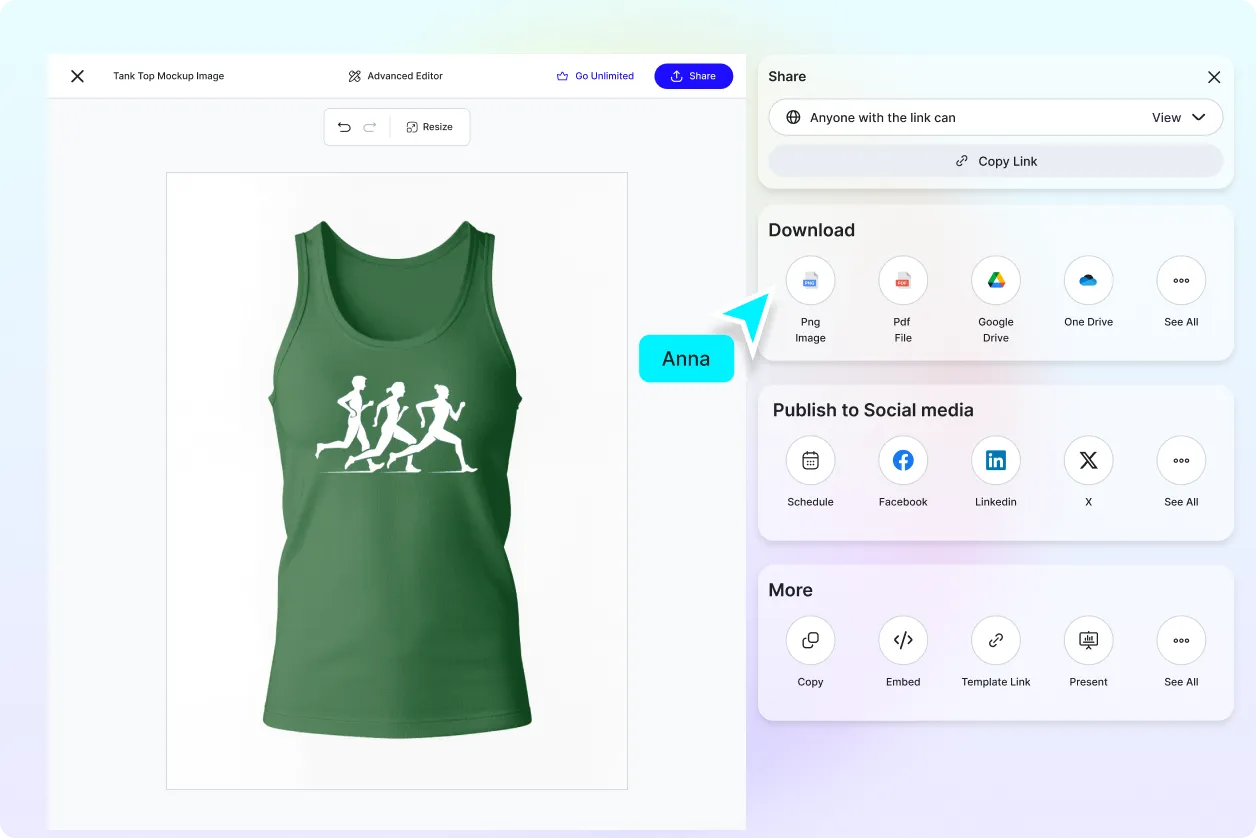The width and height of the screenshot is (1256, 838).
Task: Save the mockup to One Drive
Action: pyautogui.click(x=1088, y=280)
